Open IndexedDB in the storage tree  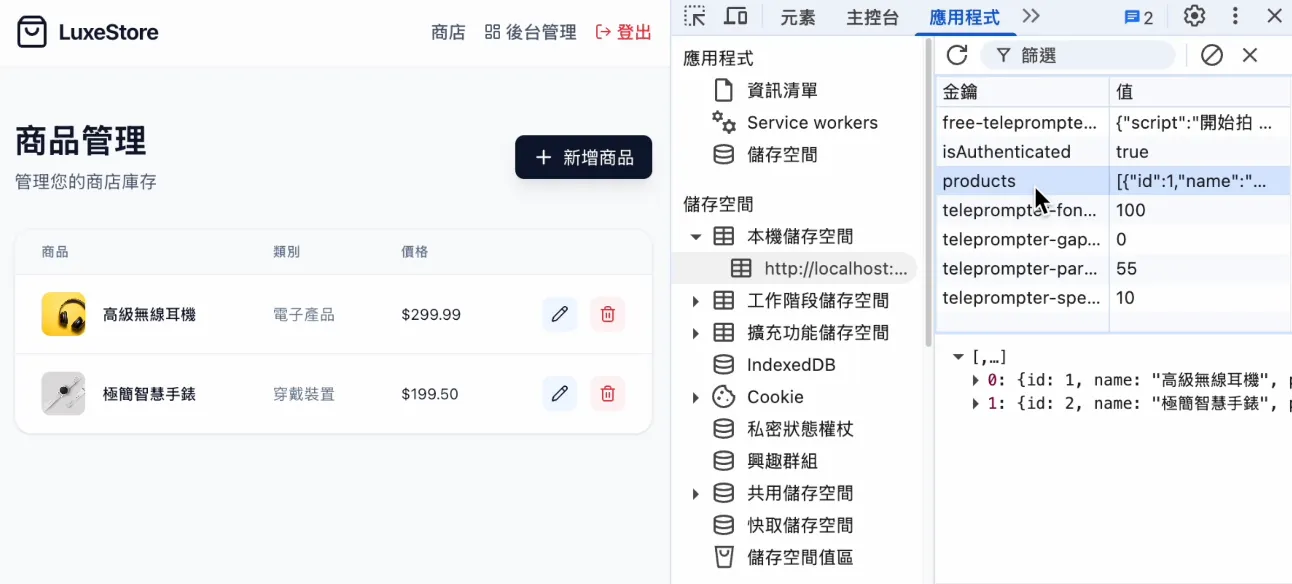791,365
